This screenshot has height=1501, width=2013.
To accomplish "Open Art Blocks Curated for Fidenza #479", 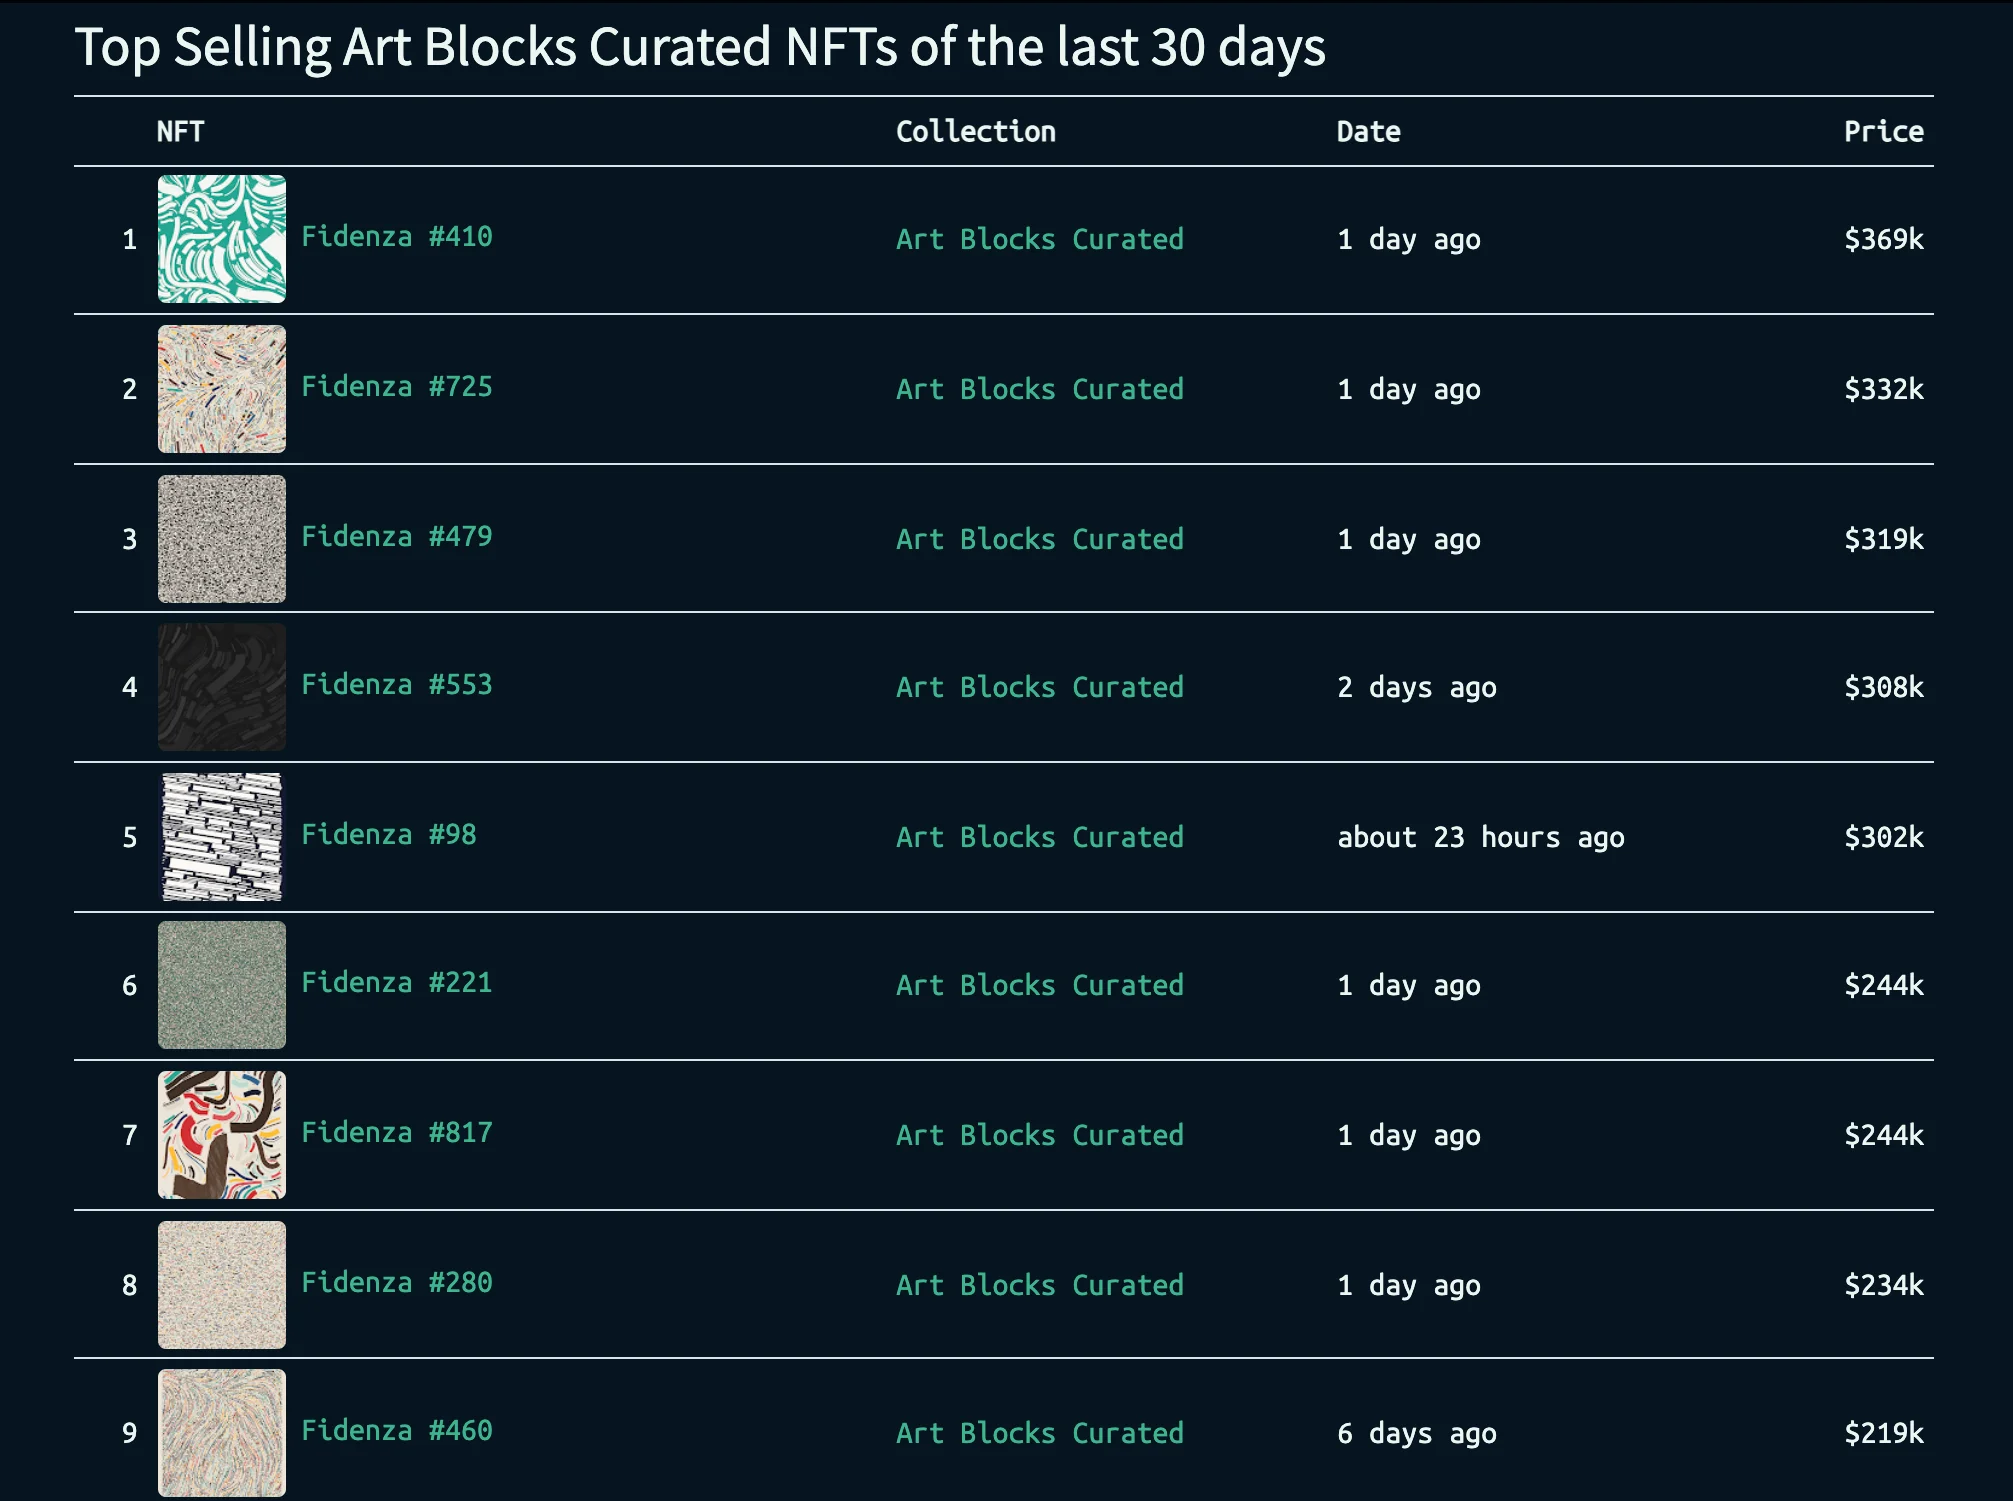I will [x=1039, y=540].
